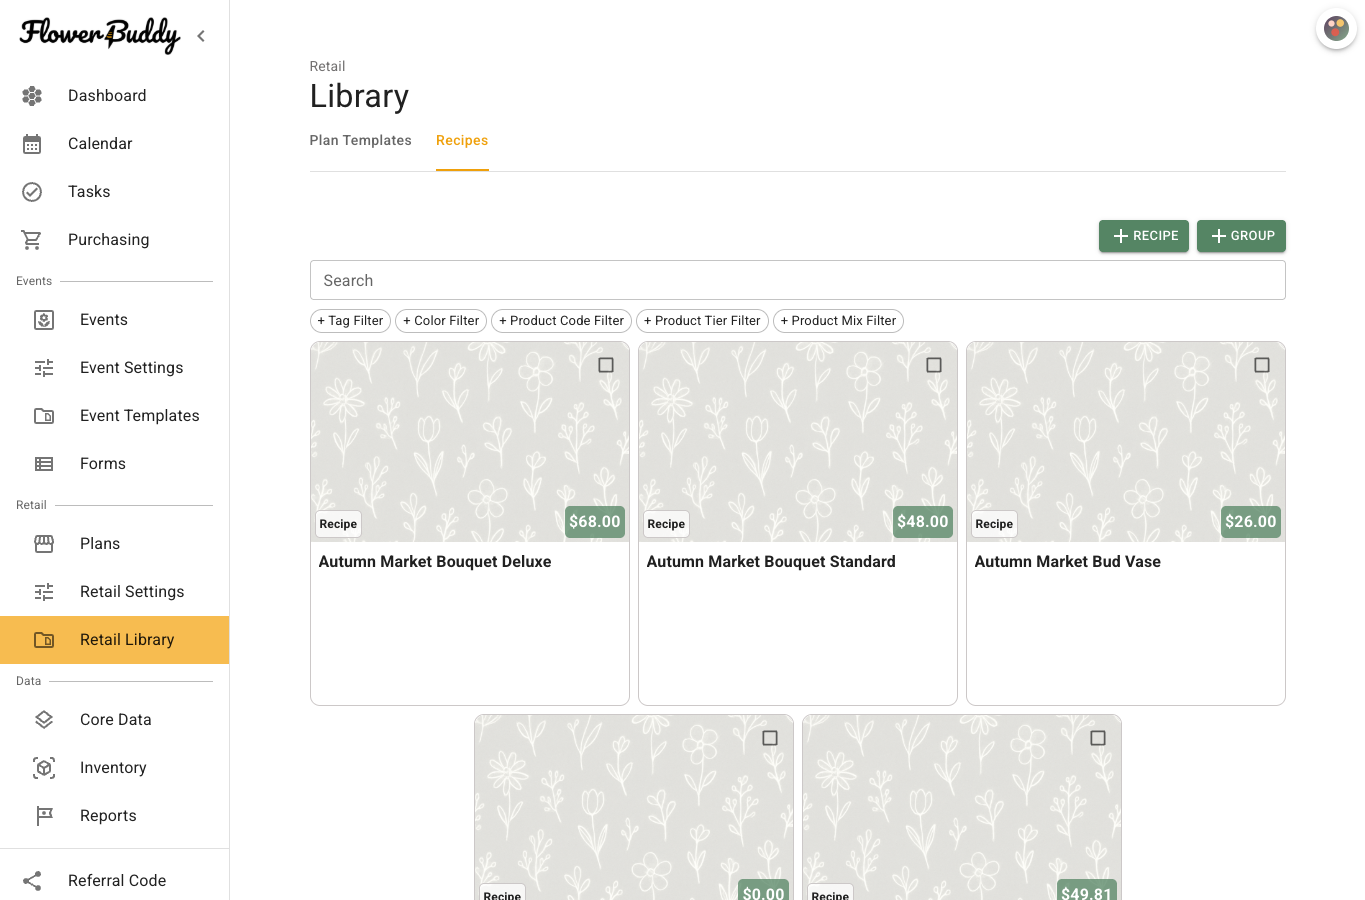The height and width of the screenshot is (900, 1365).
Task: Select the Recipes tab
Action: [x=462, y=141]
